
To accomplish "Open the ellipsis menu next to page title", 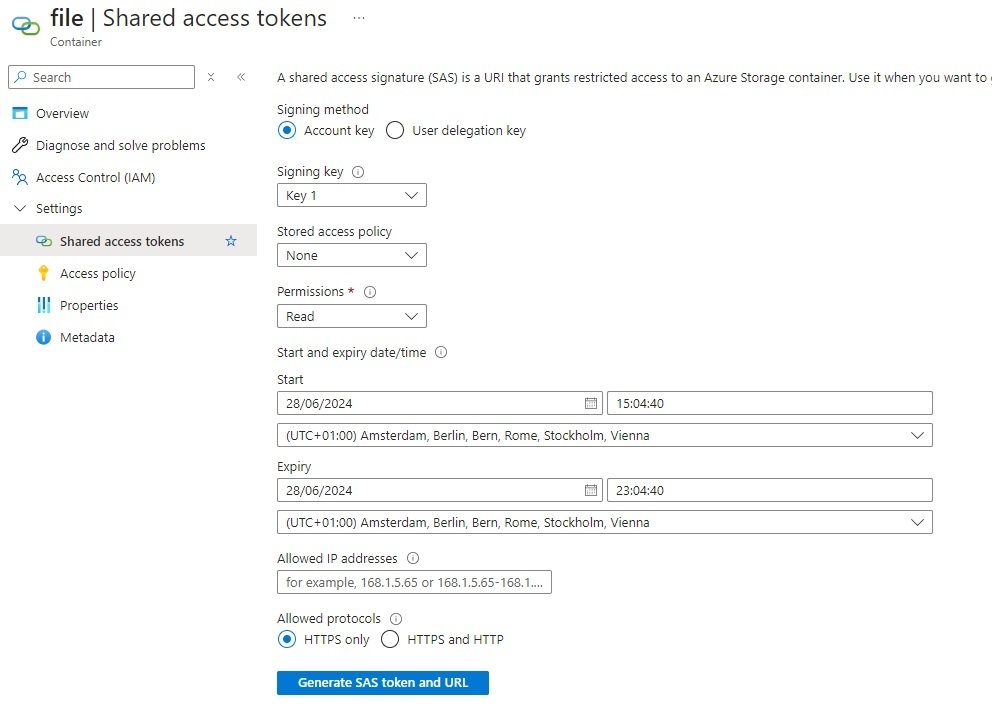I will click(x=357, y=17).
